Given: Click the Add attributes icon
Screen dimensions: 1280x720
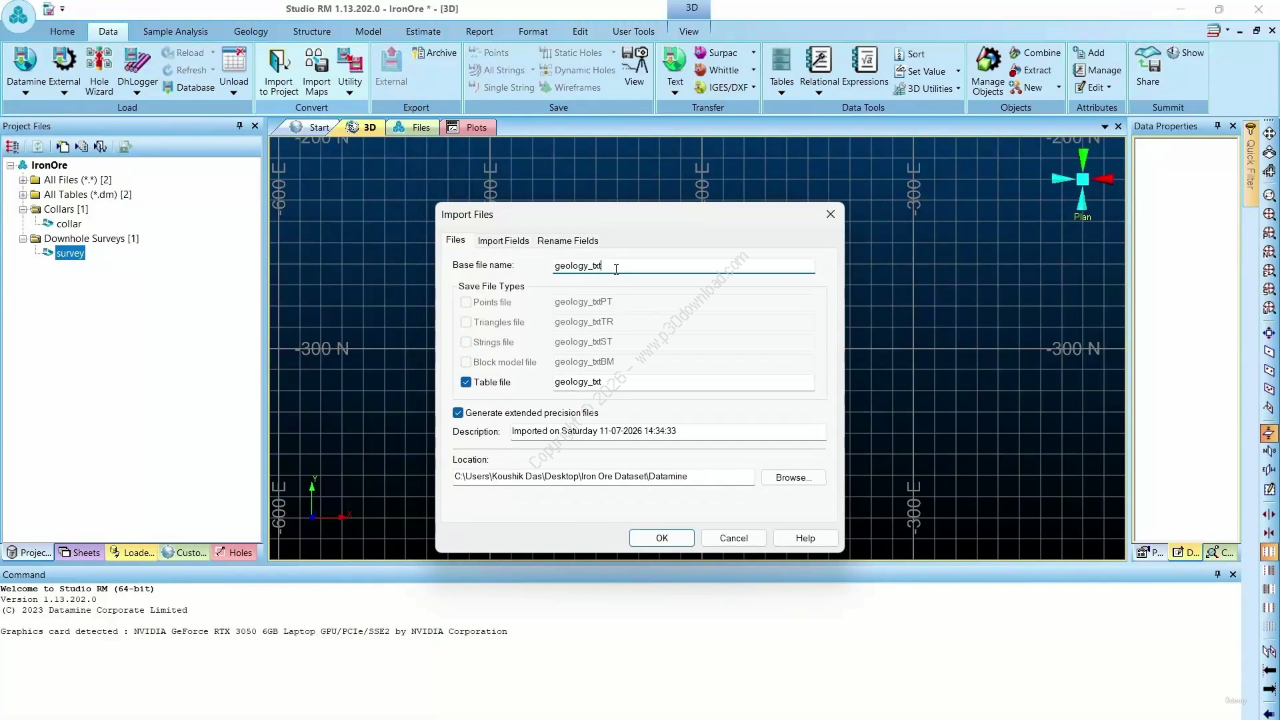Looking at the screenshot, I should click(x=1088, y=53).
